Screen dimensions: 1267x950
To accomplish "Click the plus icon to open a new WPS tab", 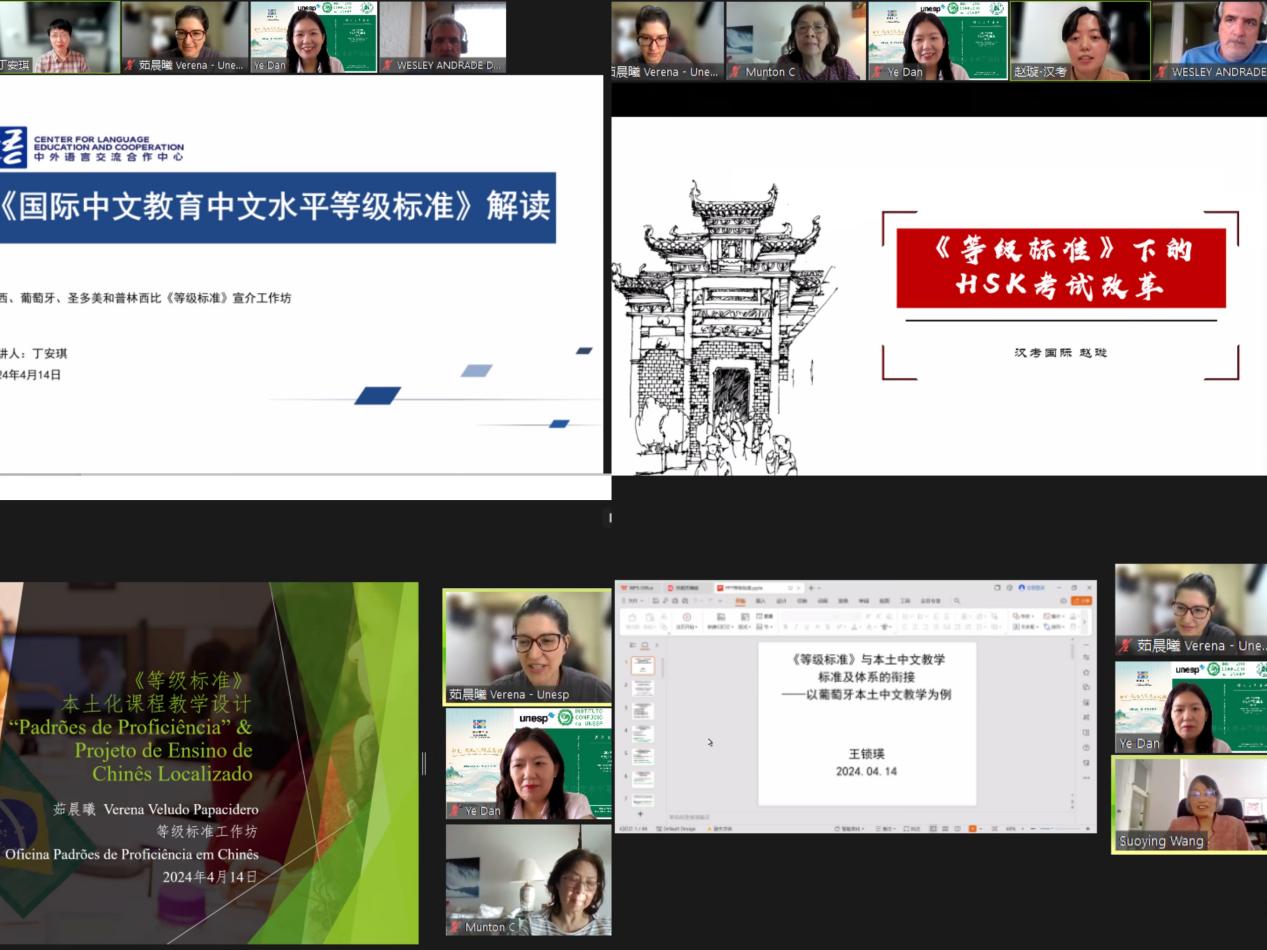I will 809,588.
